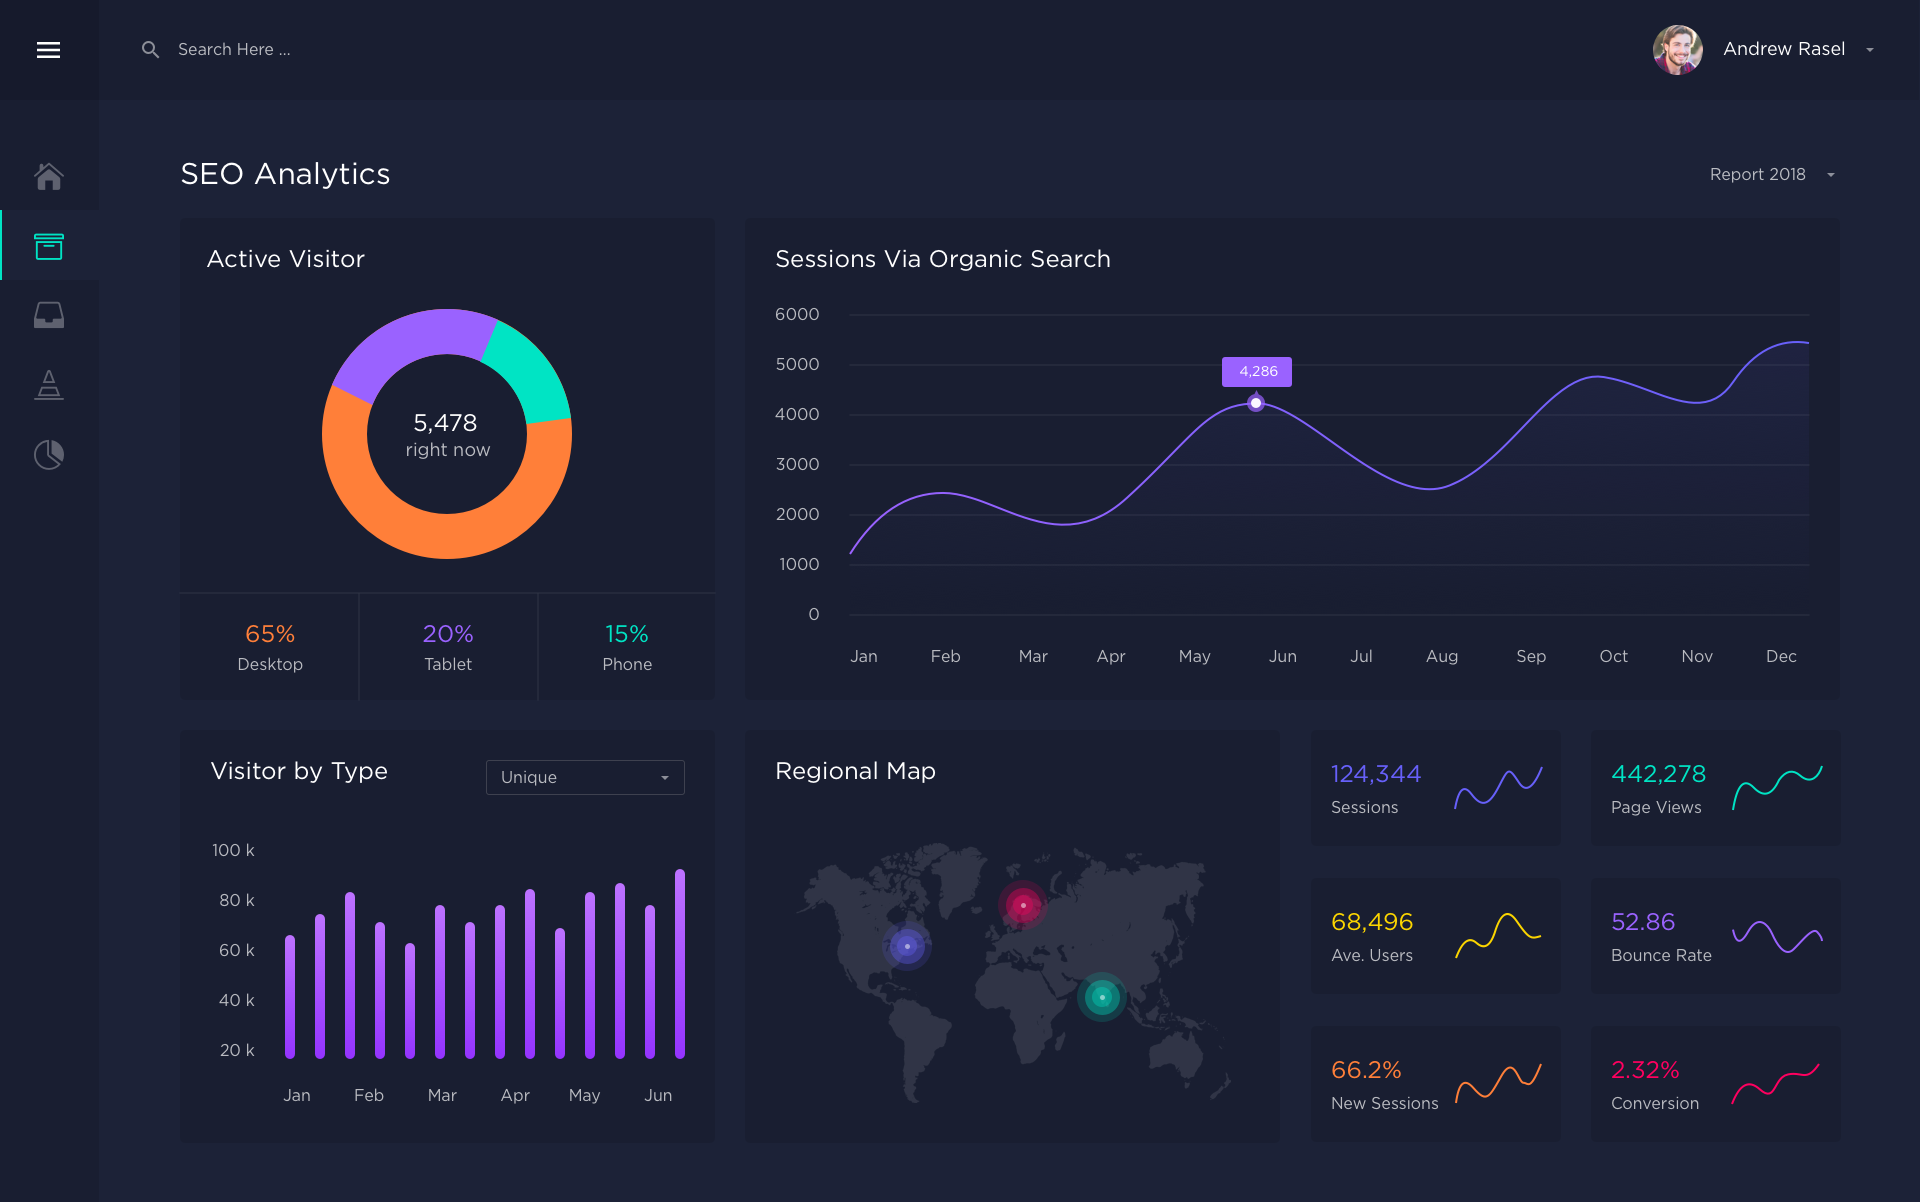Select the user profile avatar icon
This screenshot has width=1920, height=1202.
(x=1672, y=47)
